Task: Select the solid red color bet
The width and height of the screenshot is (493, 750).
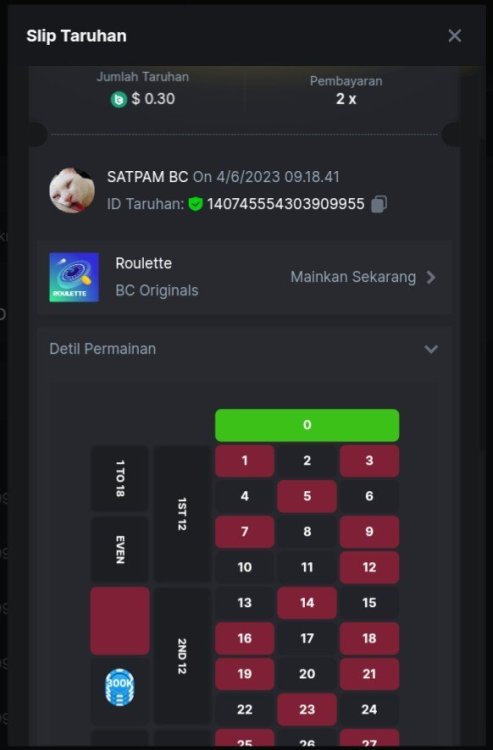Action: click(120, 621)
